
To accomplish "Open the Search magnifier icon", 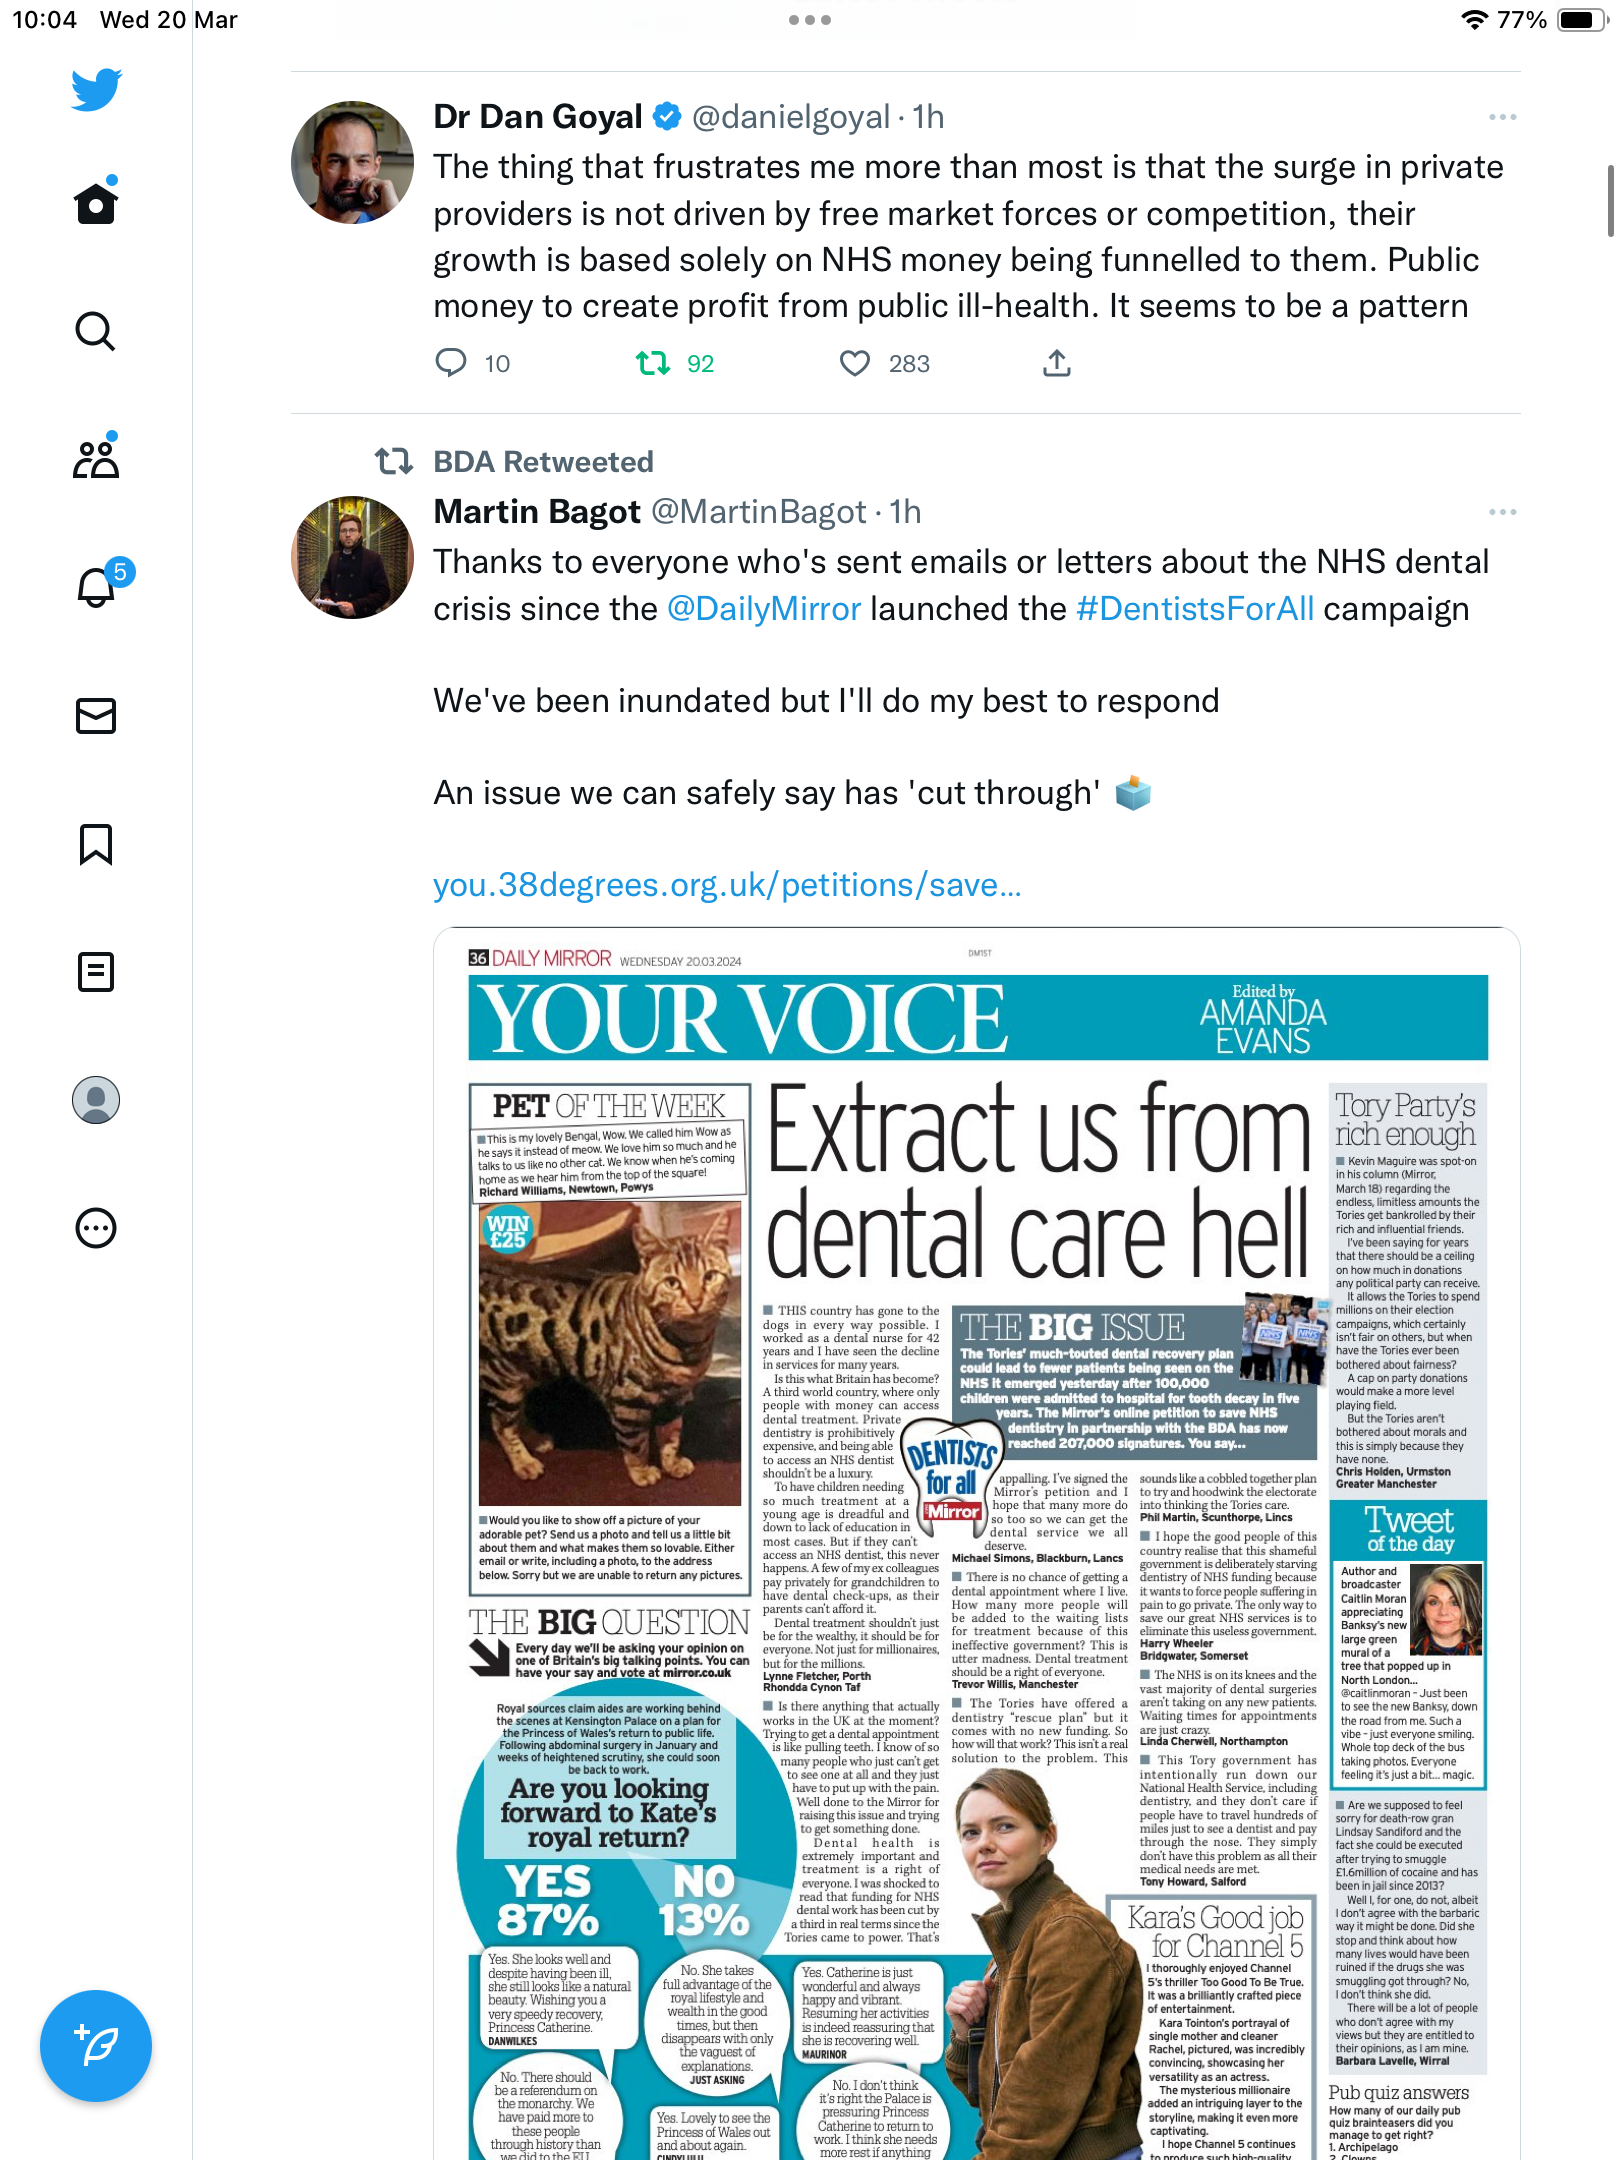I will click(x=96, y=331).
